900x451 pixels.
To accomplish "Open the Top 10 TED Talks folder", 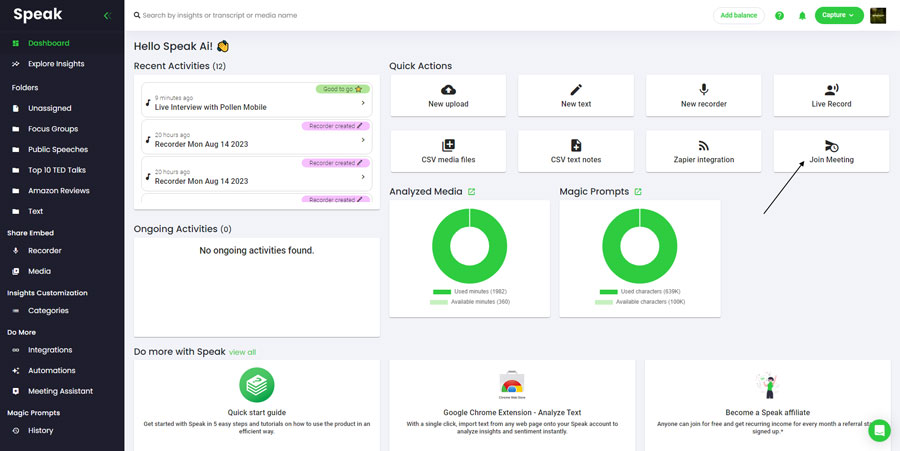I will 58,170.
